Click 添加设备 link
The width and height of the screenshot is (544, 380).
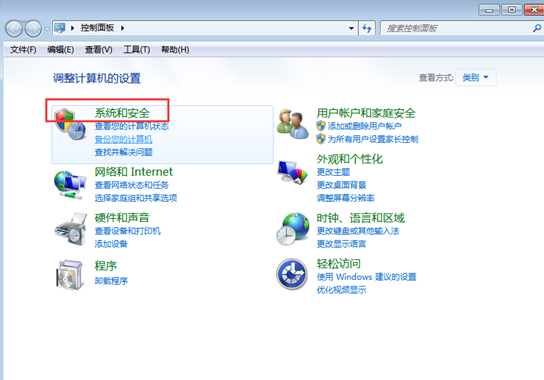111,244
